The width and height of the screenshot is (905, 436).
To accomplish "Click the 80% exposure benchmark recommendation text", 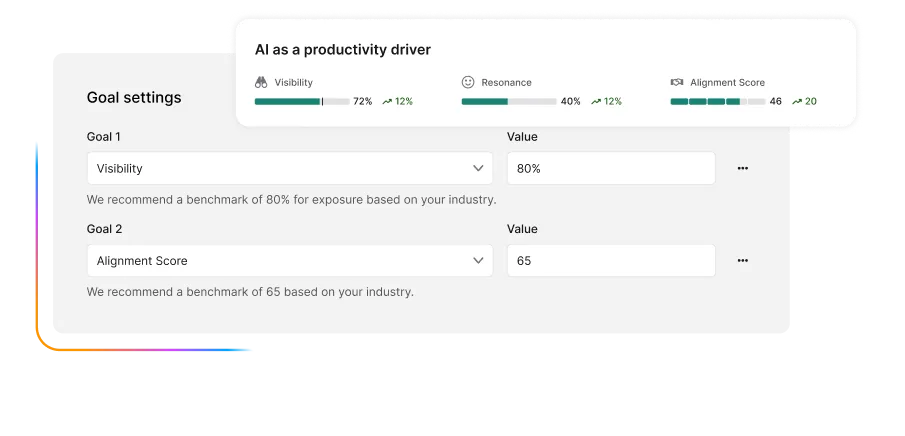I will 291,199.
